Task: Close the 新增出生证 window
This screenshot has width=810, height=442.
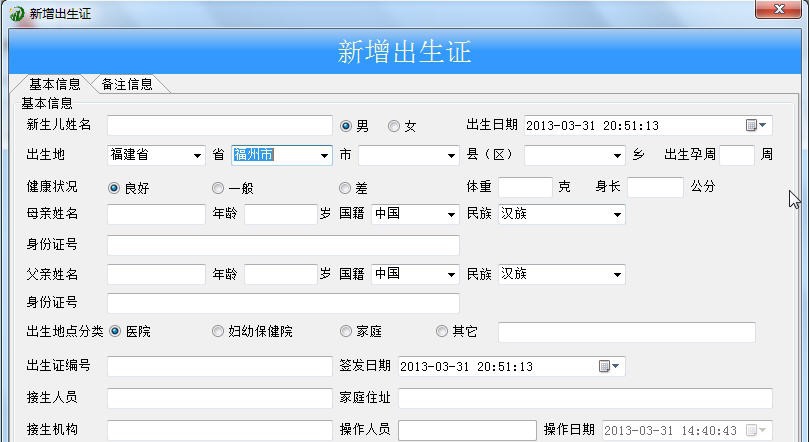Action: [778, 9]
